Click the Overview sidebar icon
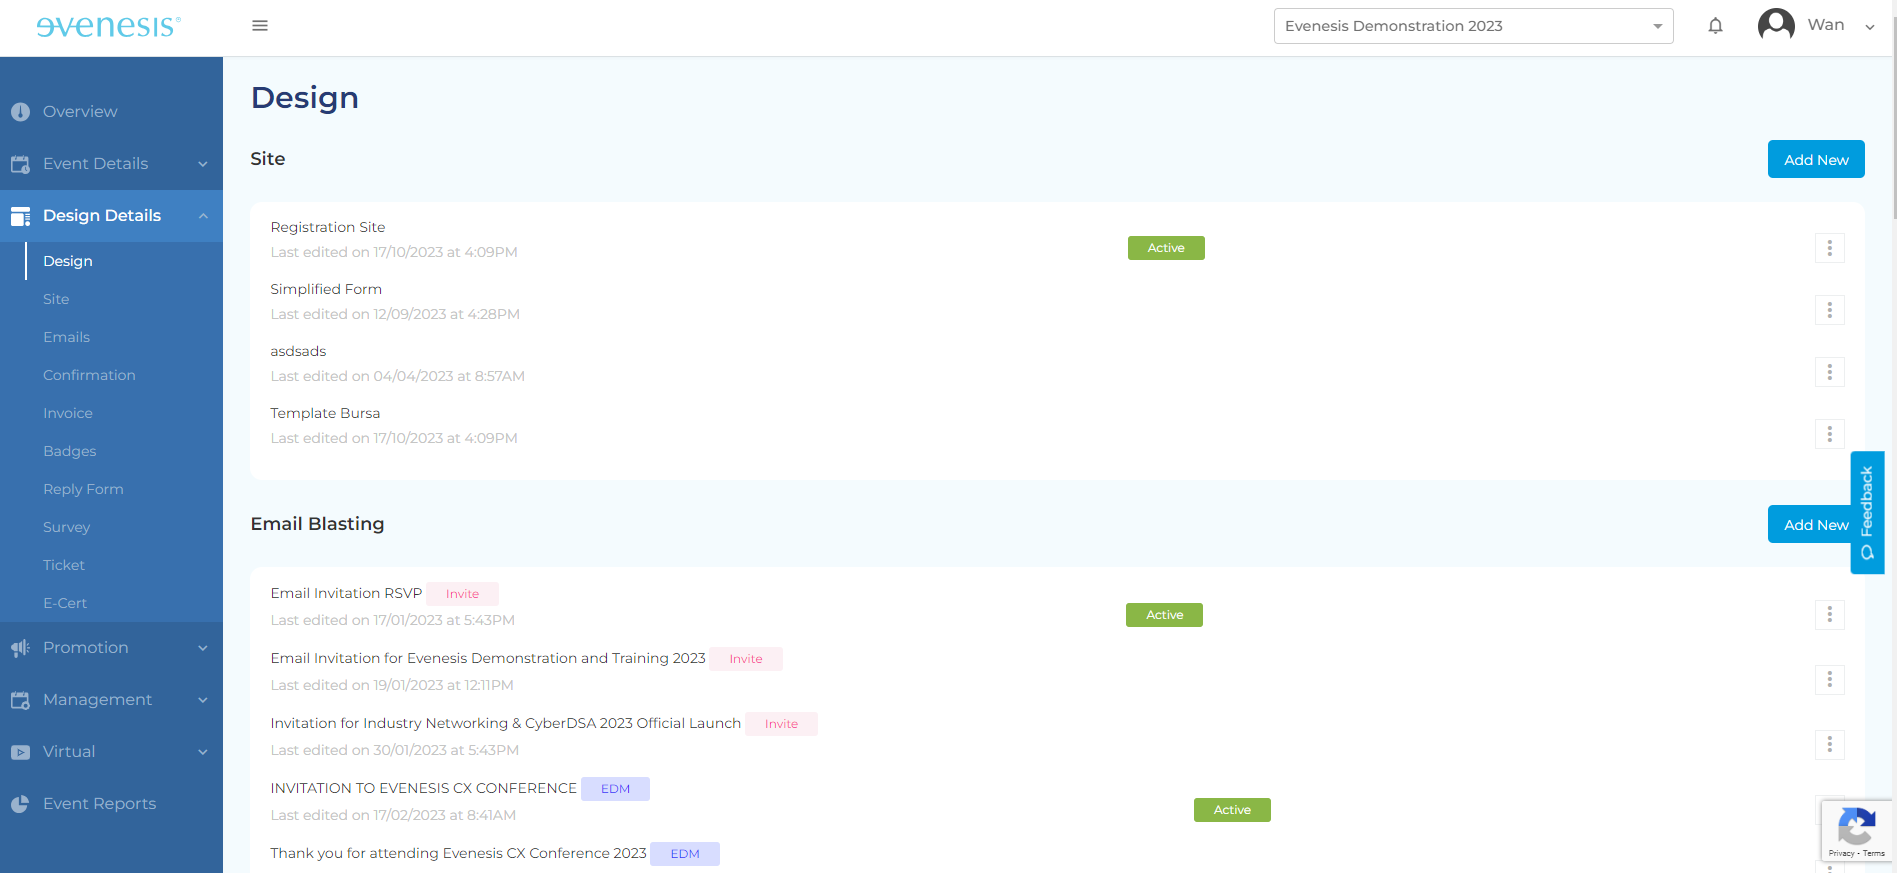The height and width of the screenshot is (873, 1897). click(x=20, y=112)
